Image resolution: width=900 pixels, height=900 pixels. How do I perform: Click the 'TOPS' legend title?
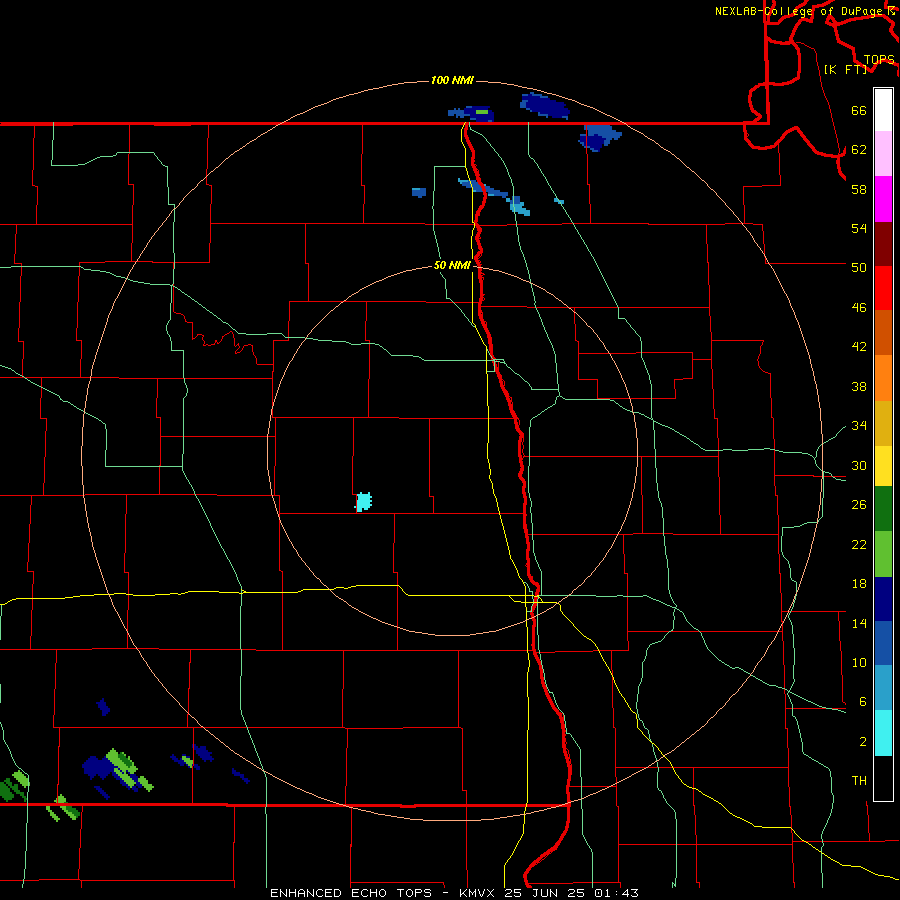879,60
